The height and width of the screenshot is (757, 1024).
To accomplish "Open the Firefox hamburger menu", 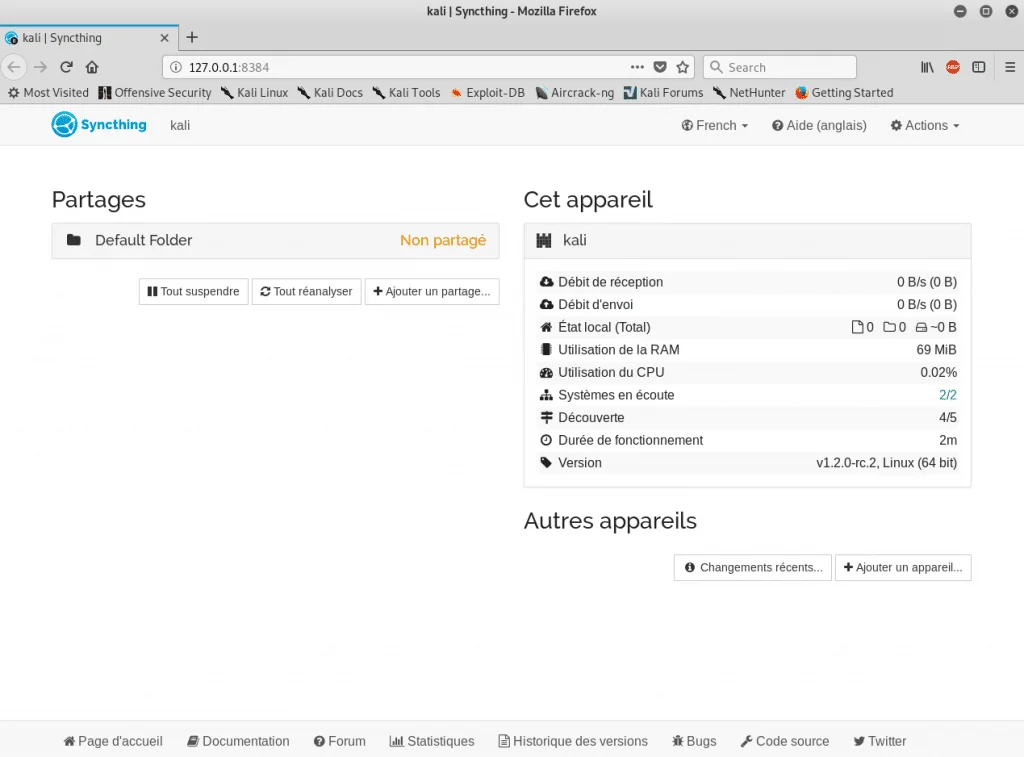I will (x=1006, y=67).
